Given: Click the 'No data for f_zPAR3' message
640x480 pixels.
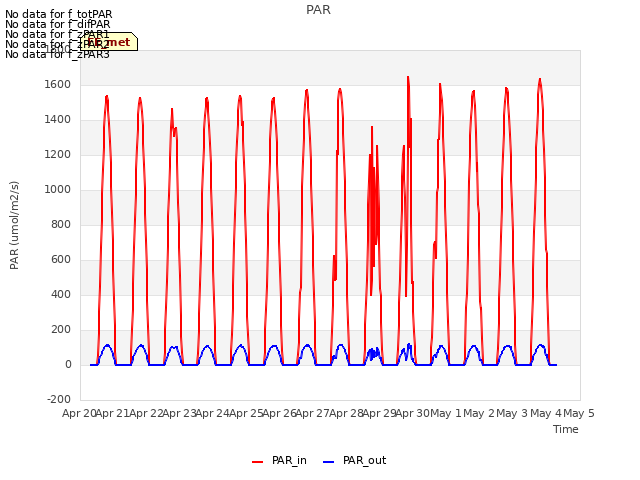Looking at the screenshot, I should pos(57,54).
